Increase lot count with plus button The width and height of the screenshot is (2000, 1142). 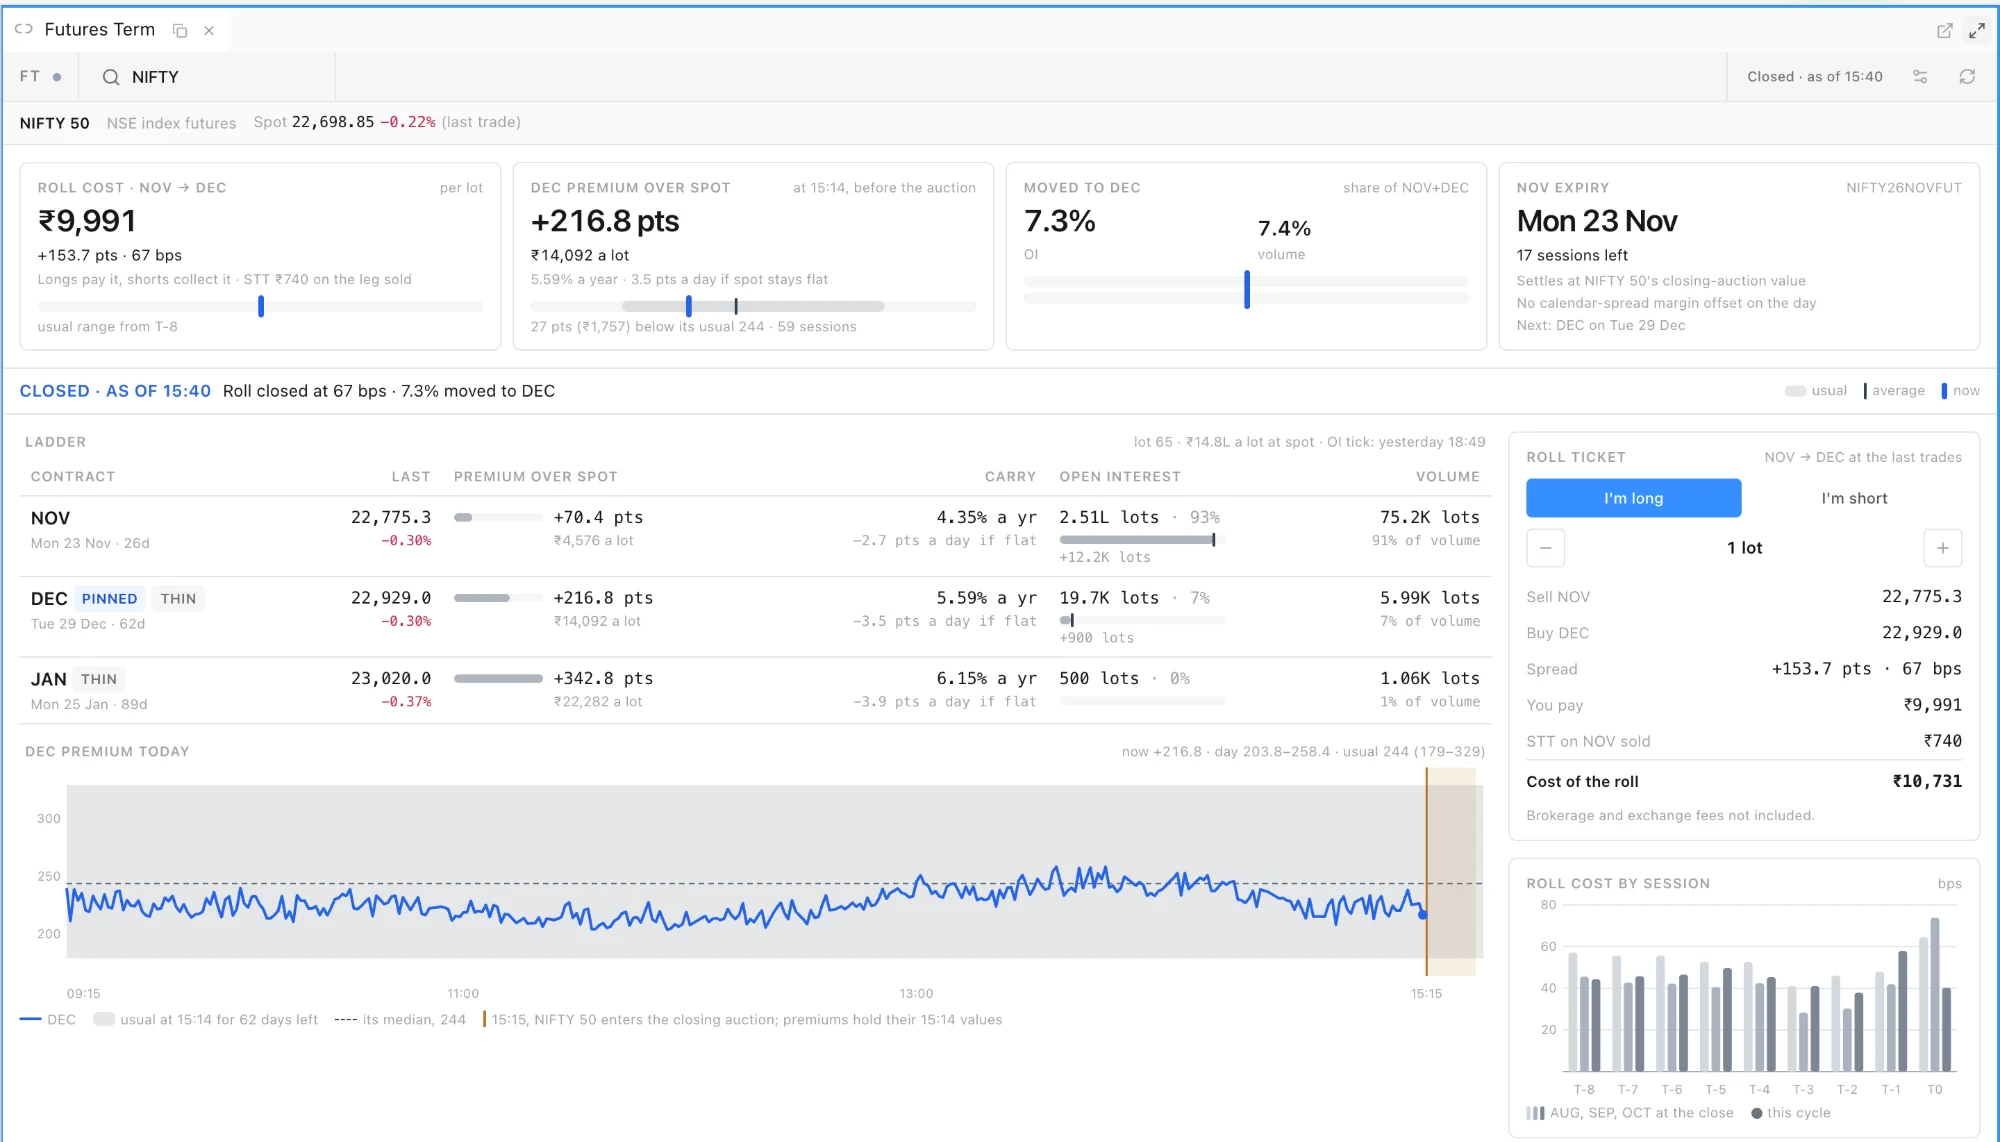pos(1942,548)
